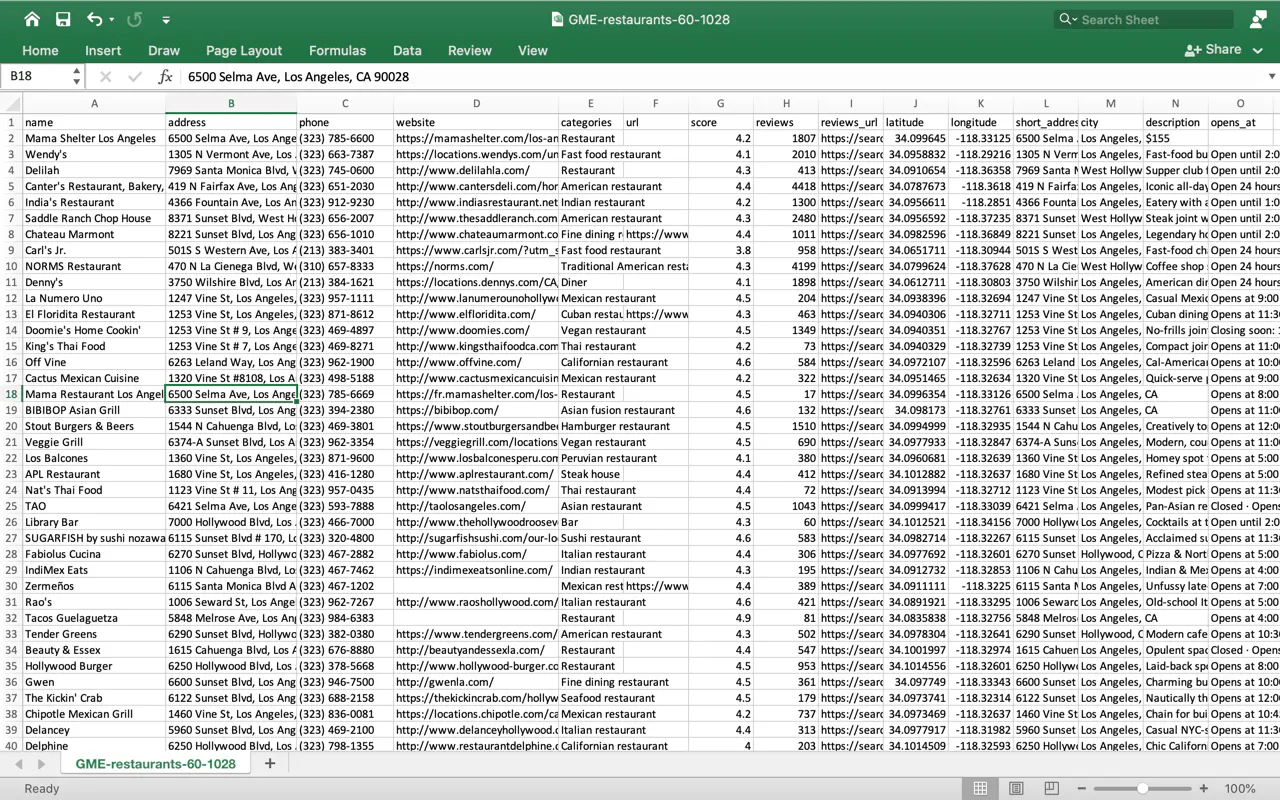Viewport: 1280px width, 800px height.
Task: Click the Redo arrow icon
Action: (135, 19)
